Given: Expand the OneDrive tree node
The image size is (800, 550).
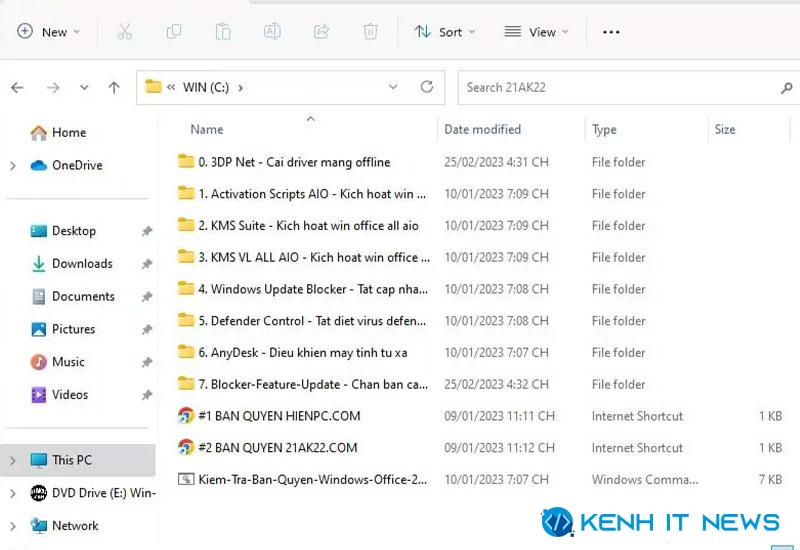Looking at the screenshot, I should coord(13,165).
